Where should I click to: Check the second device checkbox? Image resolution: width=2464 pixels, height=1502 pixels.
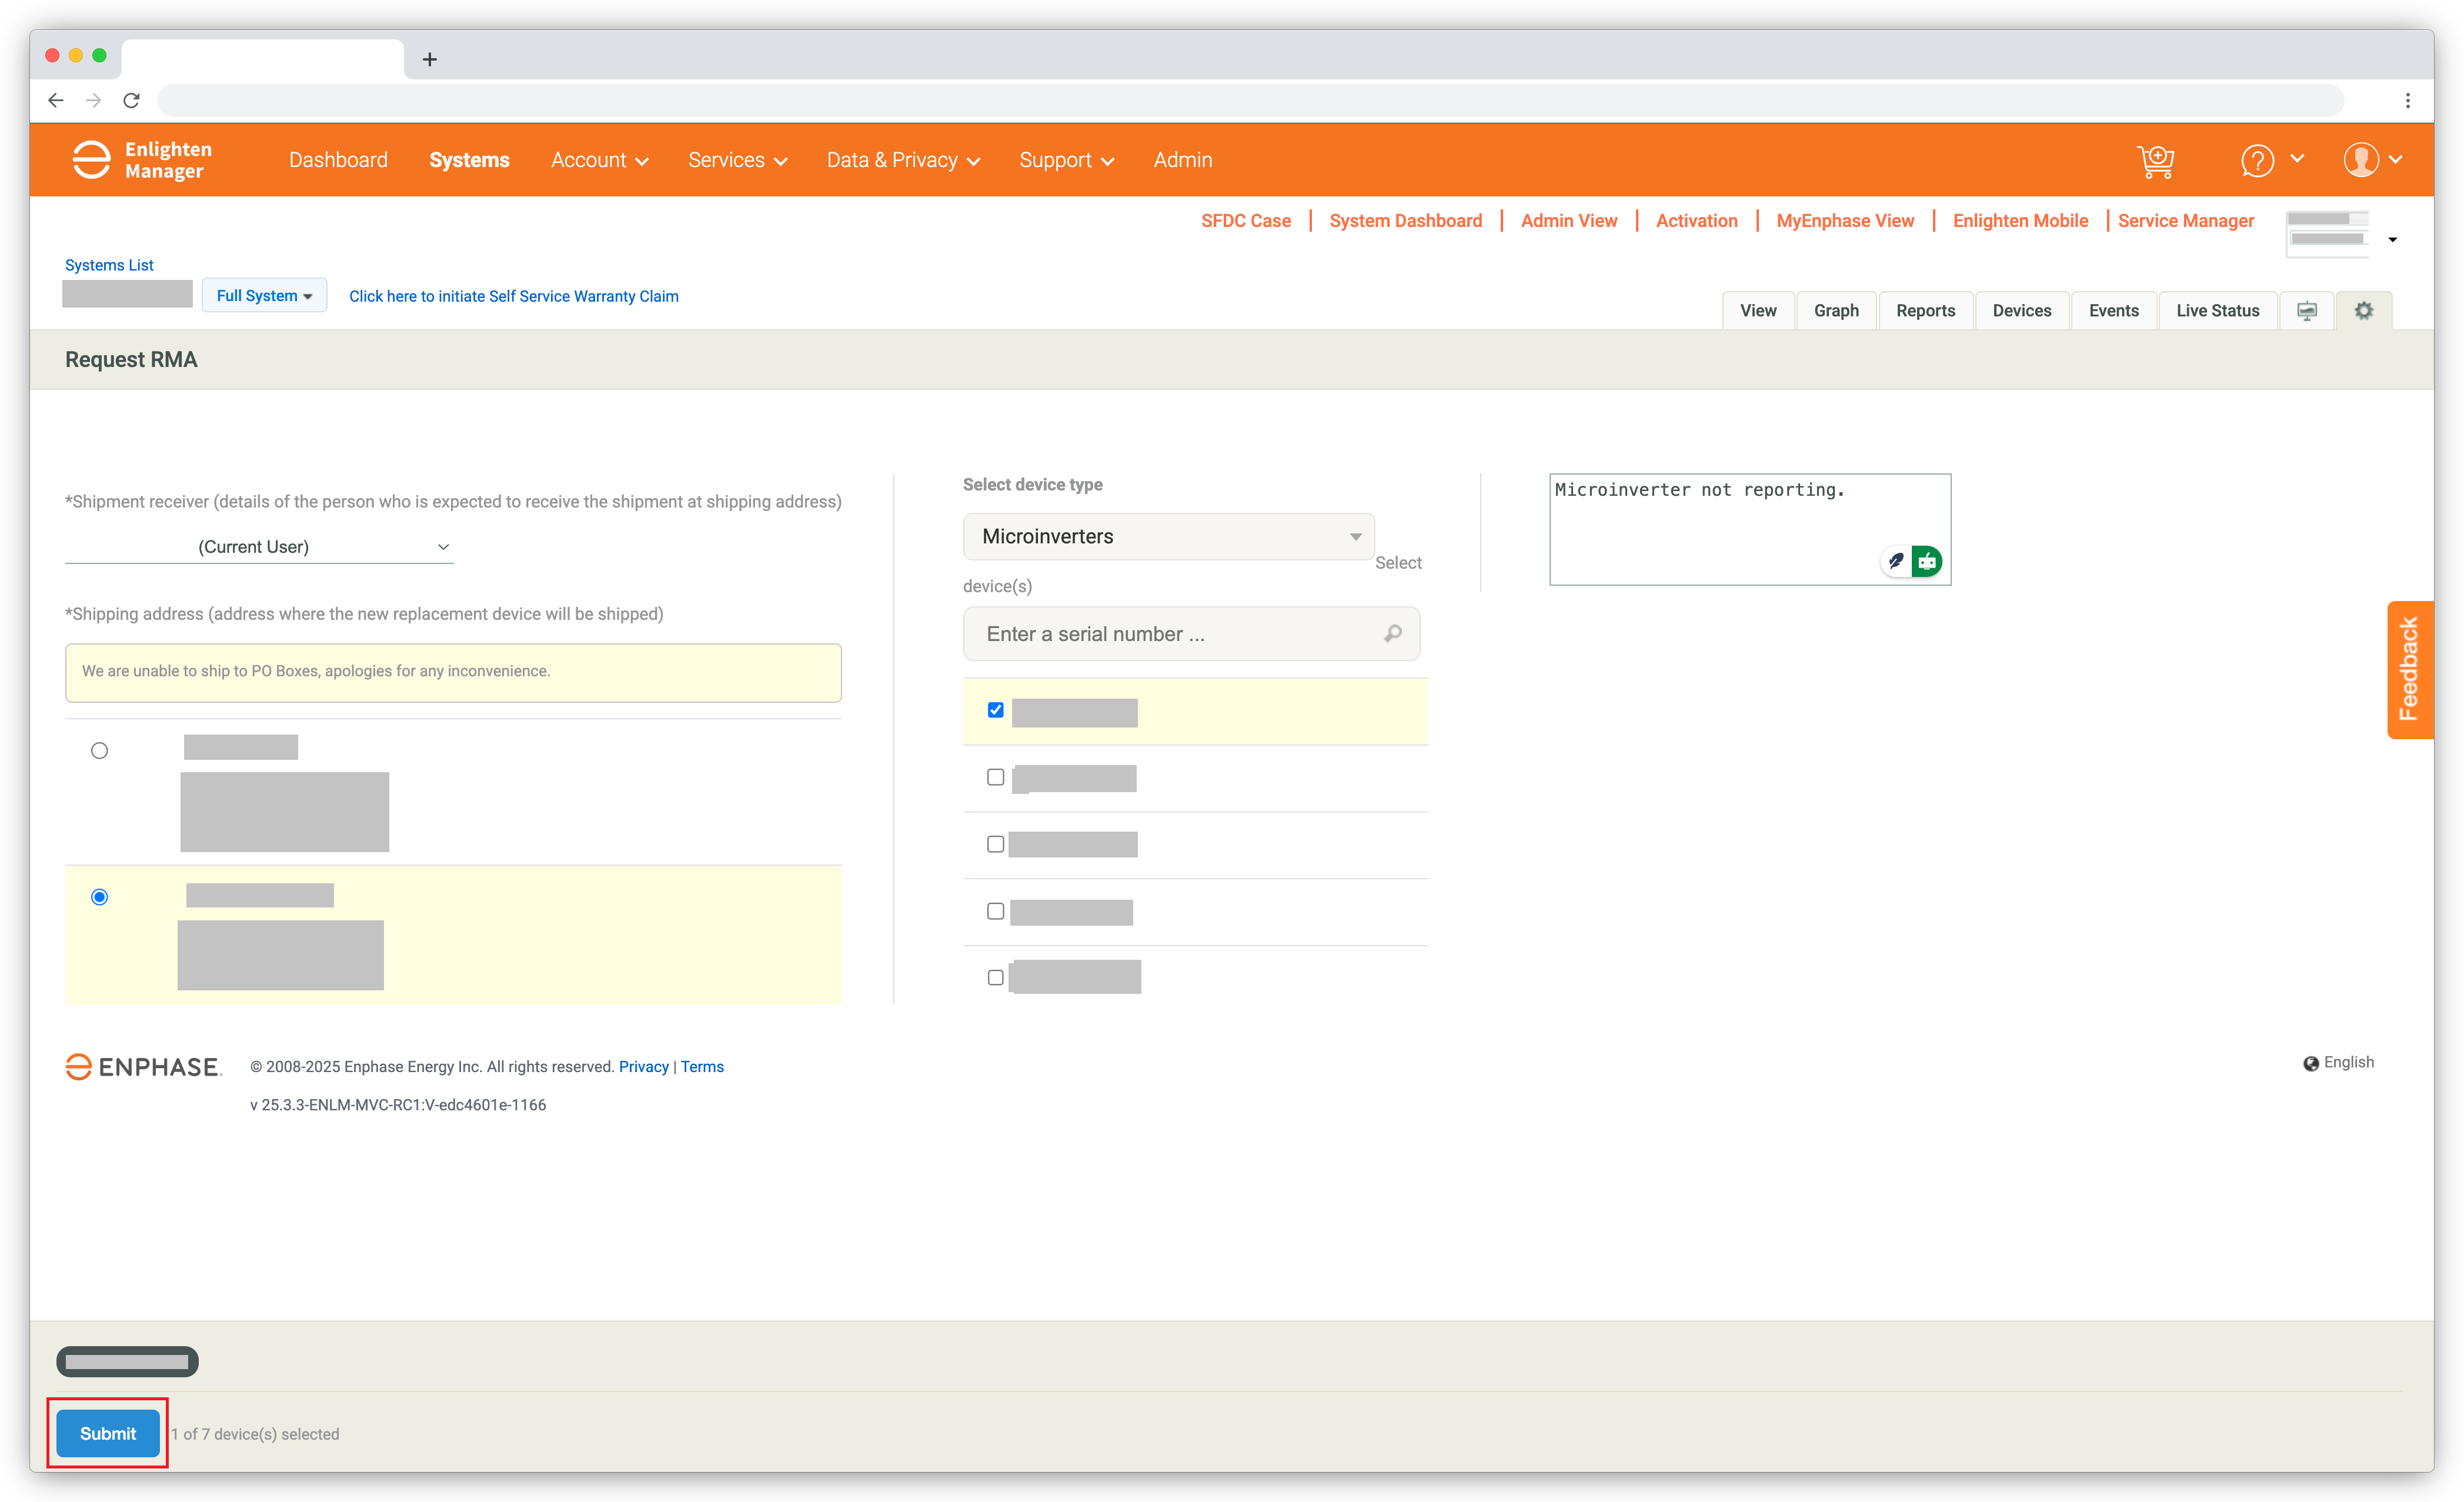995,777
